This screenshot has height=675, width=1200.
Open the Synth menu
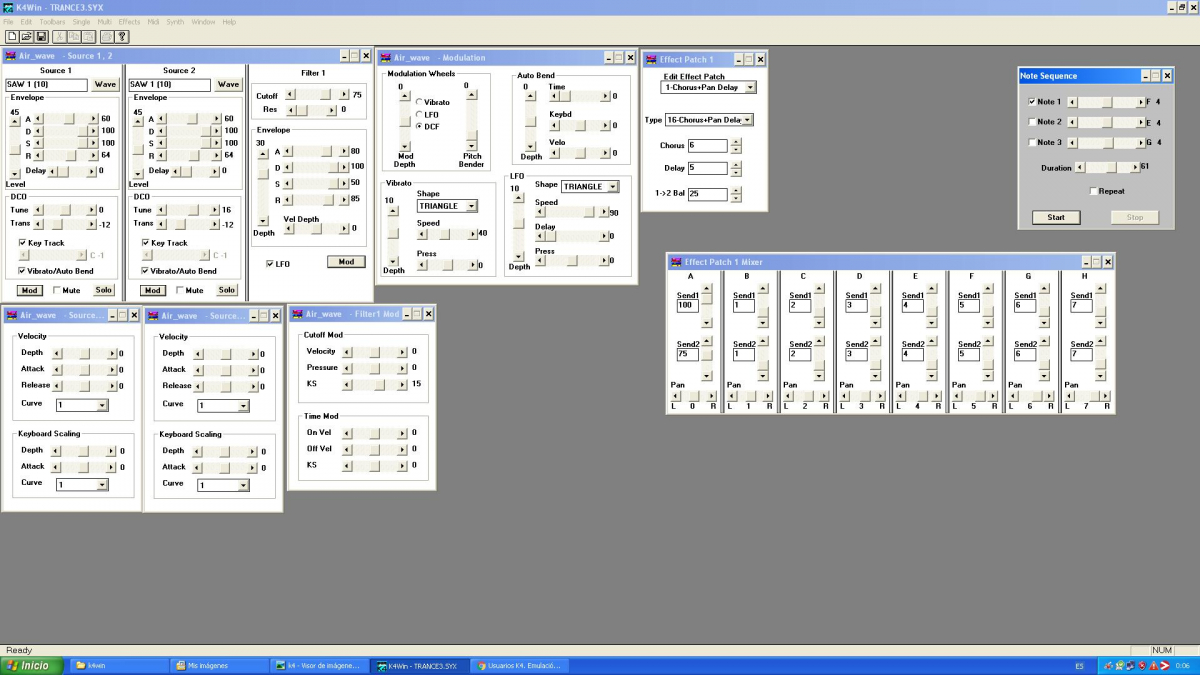pyautogui.click(x=175, y=21)
